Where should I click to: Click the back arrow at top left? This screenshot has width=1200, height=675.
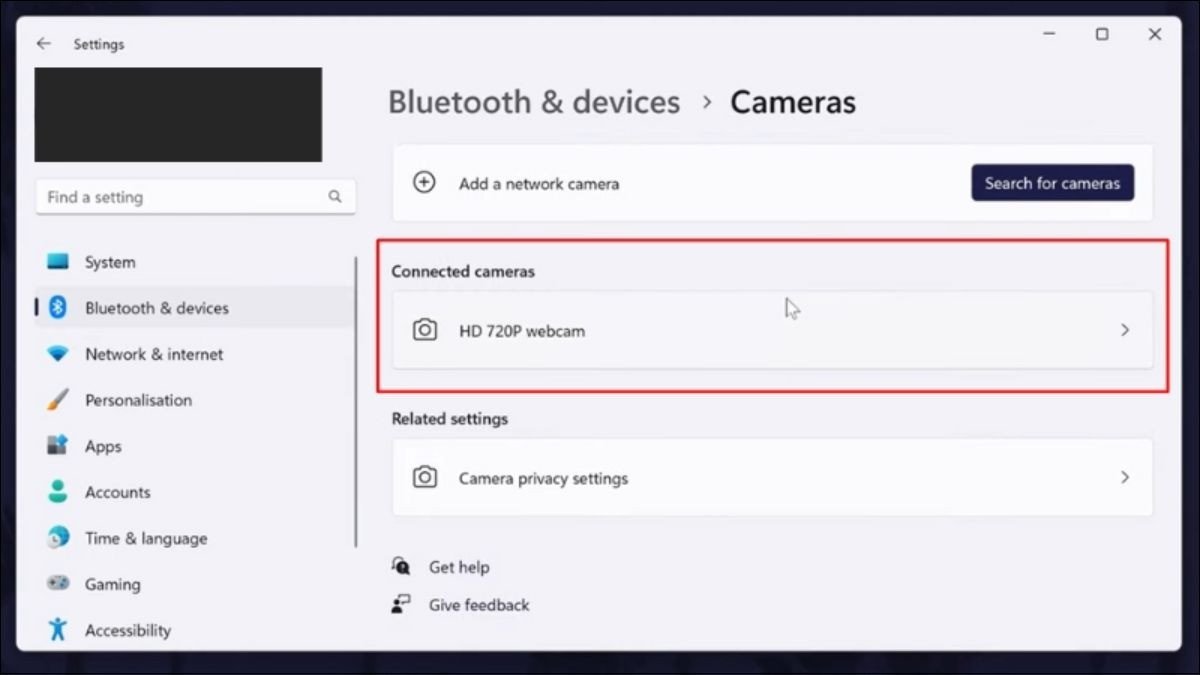pos(43,43)
